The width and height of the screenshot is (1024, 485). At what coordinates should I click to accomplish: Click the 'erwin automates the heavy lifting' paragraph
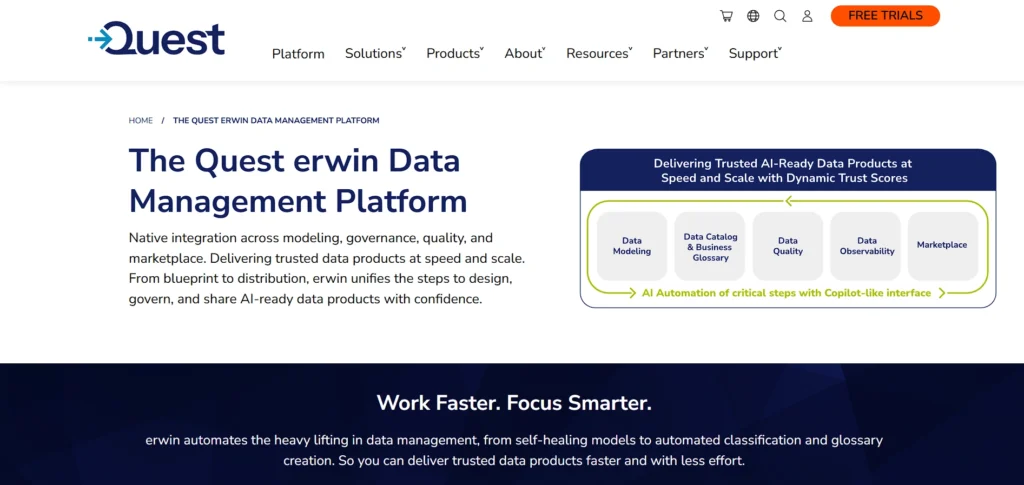click(514, 450)
